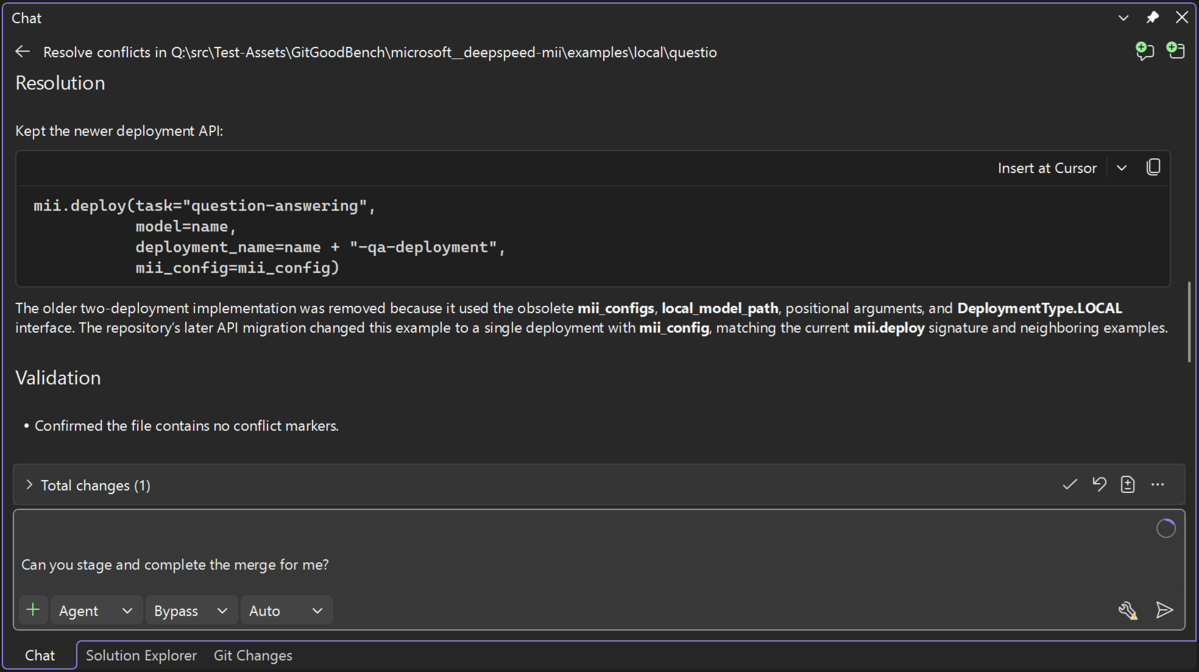Click the Resolve conflicts thread title
1199x672 pixels.
[380, 52]
